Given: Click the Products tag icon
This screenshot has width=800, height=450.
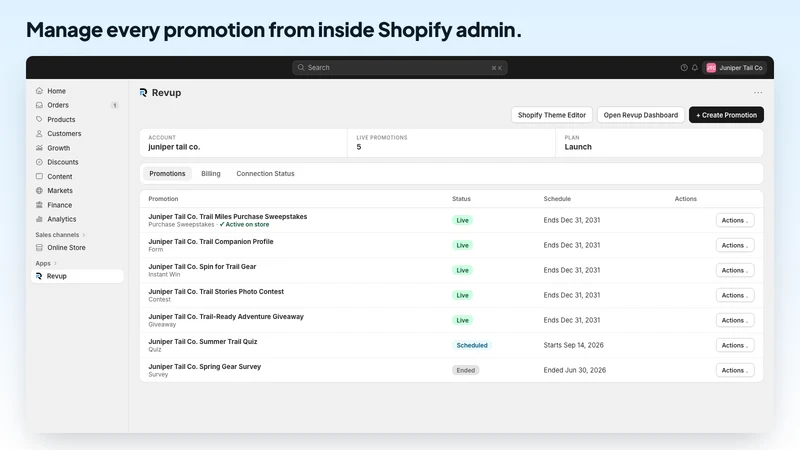Looking at the screenshot, I should coord(39,119).
